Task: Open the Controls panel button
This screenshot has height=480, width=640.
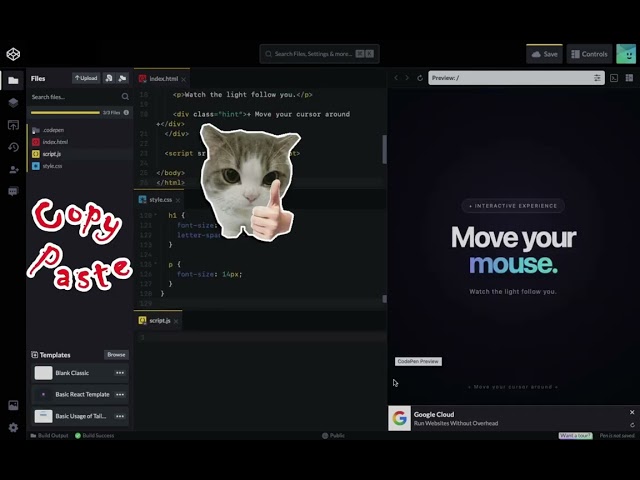Action: pyautogui.click(x=589, y=54)
